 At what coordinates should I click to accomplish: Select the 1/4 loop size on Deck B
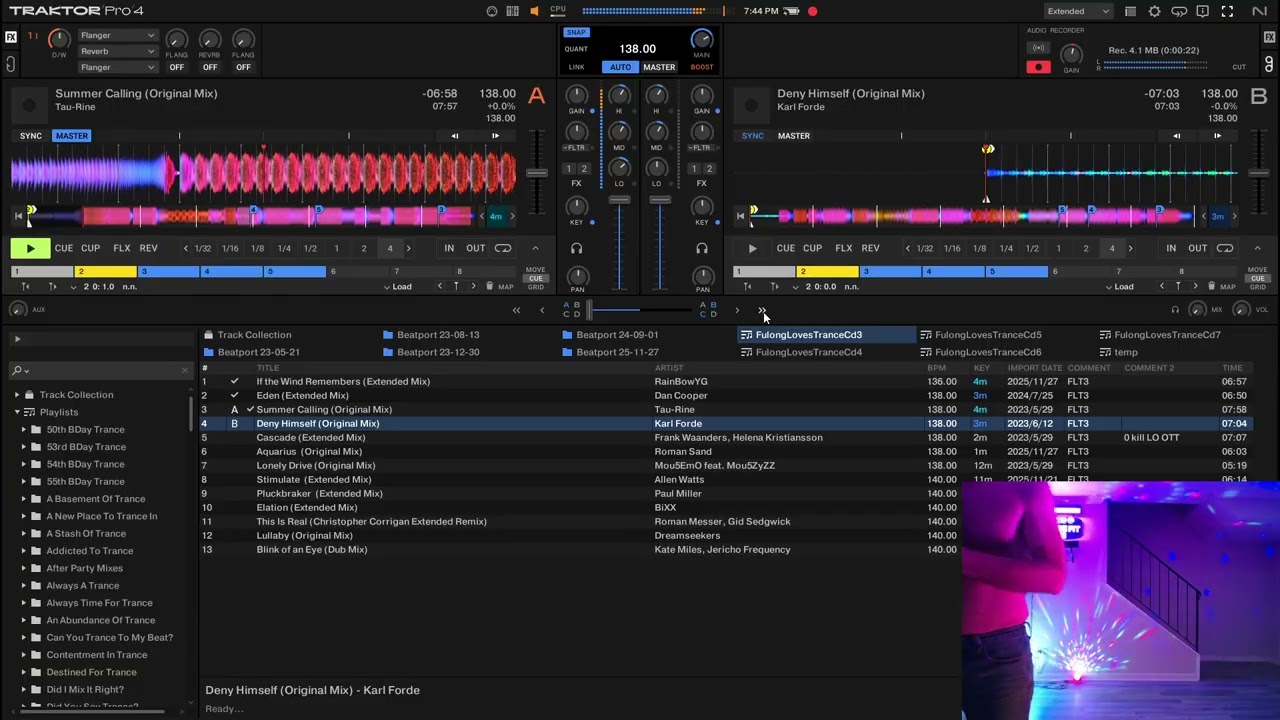pos(1006,248)
